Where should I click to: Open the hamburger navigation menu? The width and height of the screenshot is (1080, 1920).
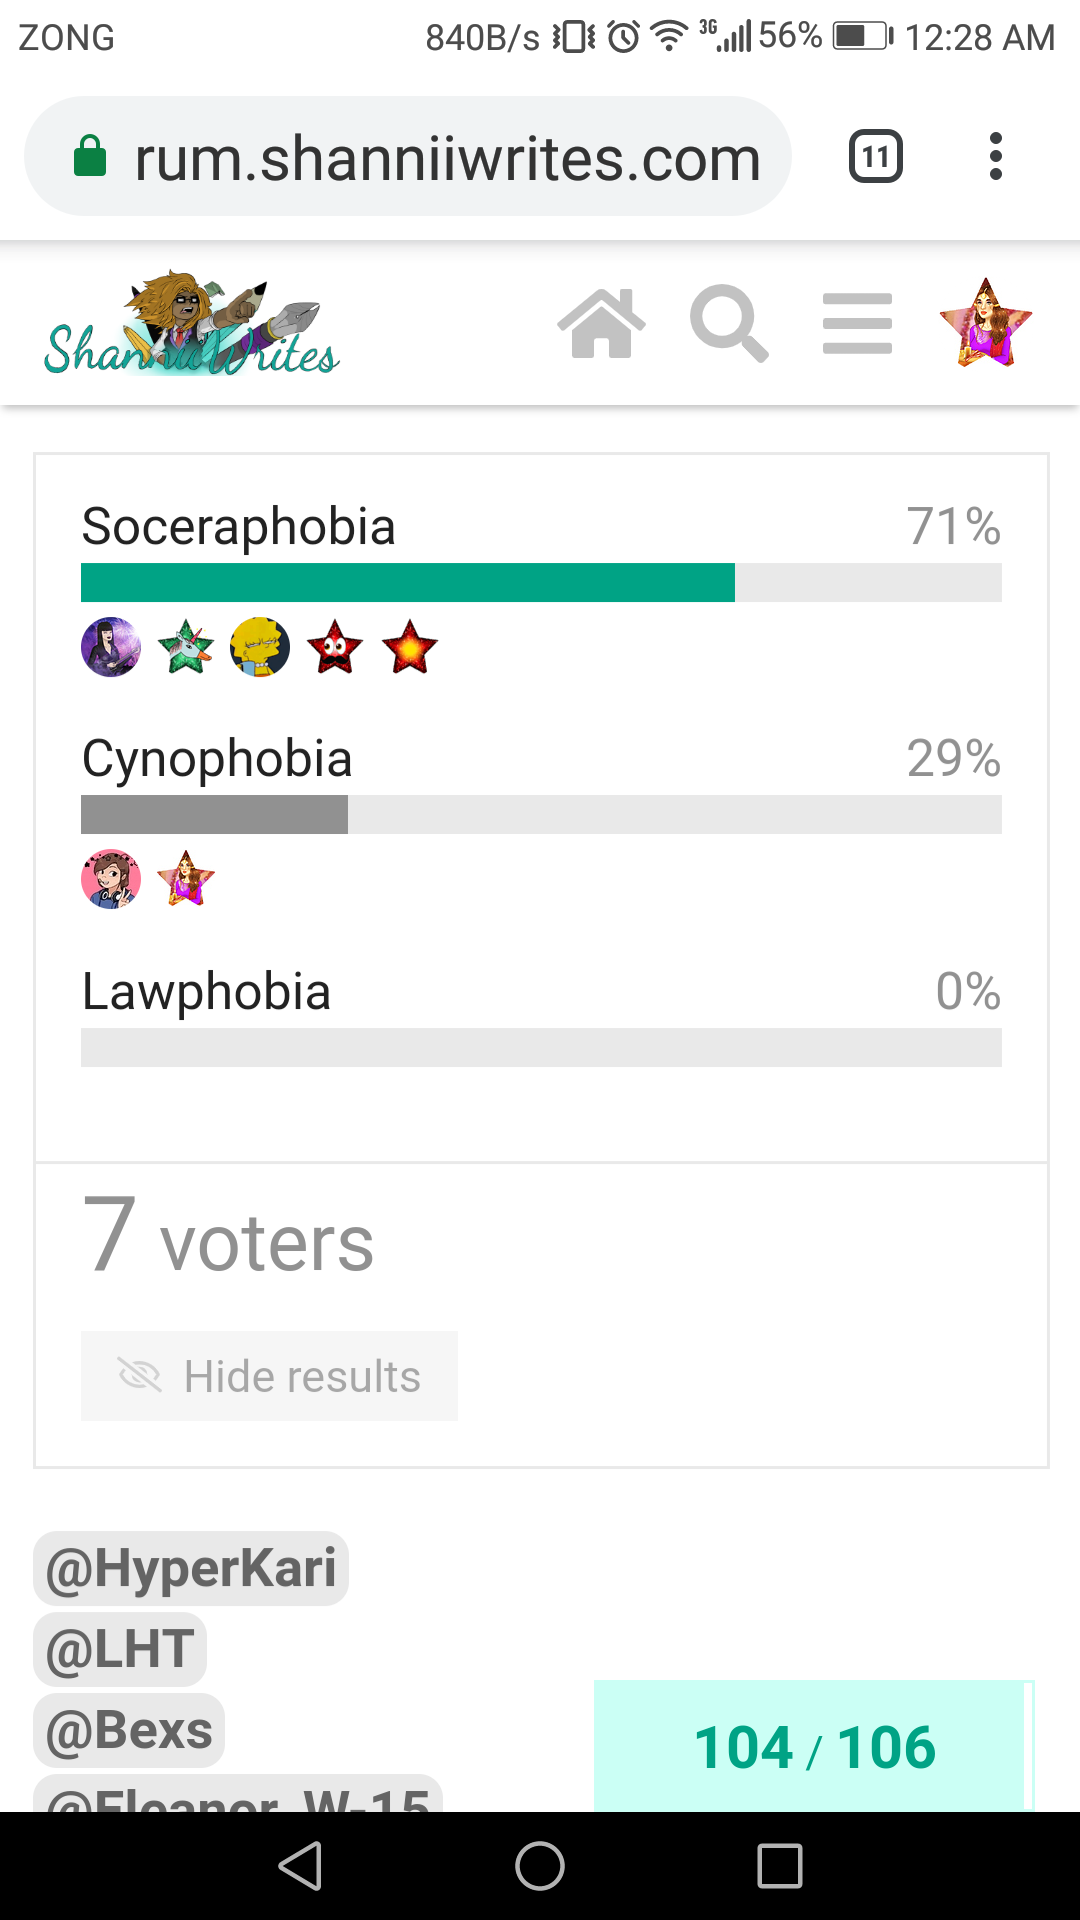(x=857, y=323)
